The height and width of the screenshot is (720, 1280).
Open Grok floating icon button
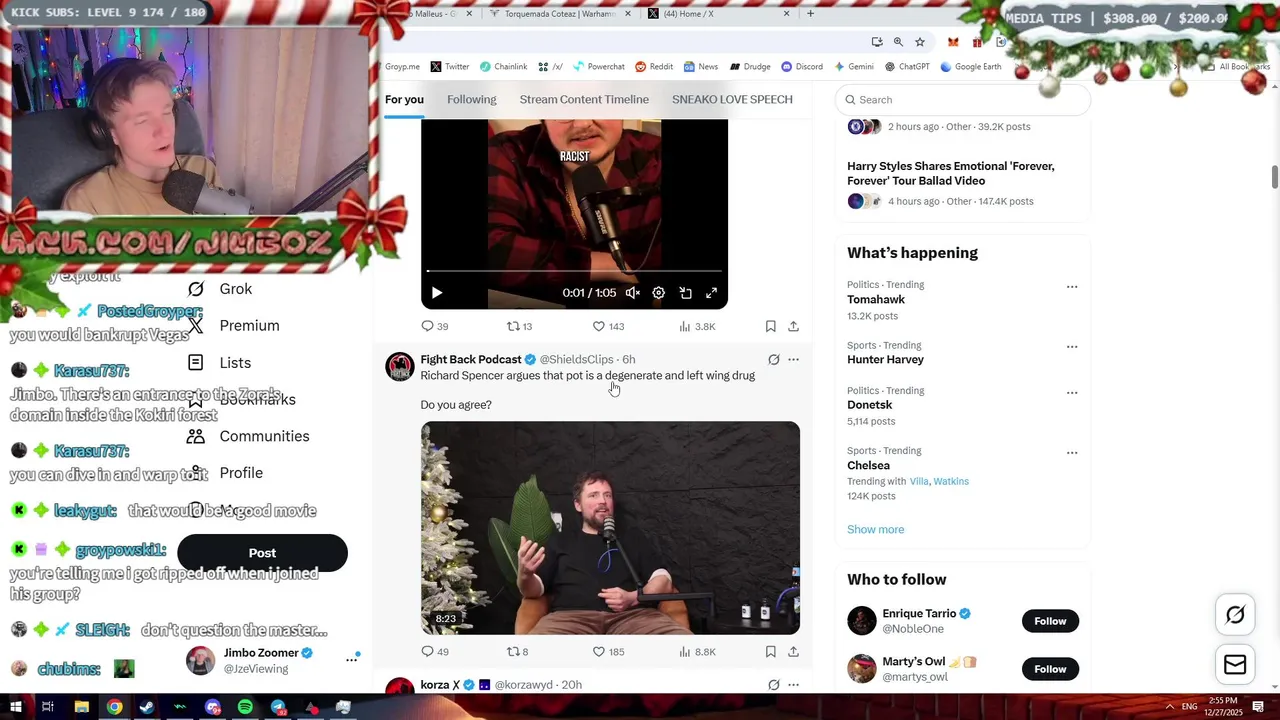1235,615
